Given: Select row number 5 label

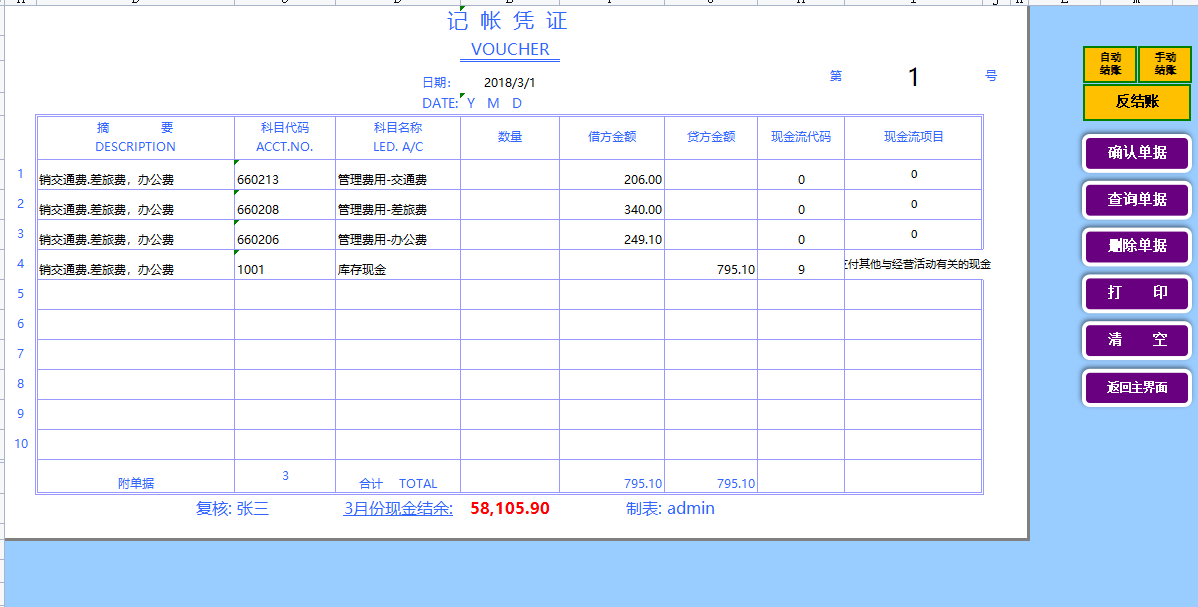Looking at the screenshot, I should (21, 294).
